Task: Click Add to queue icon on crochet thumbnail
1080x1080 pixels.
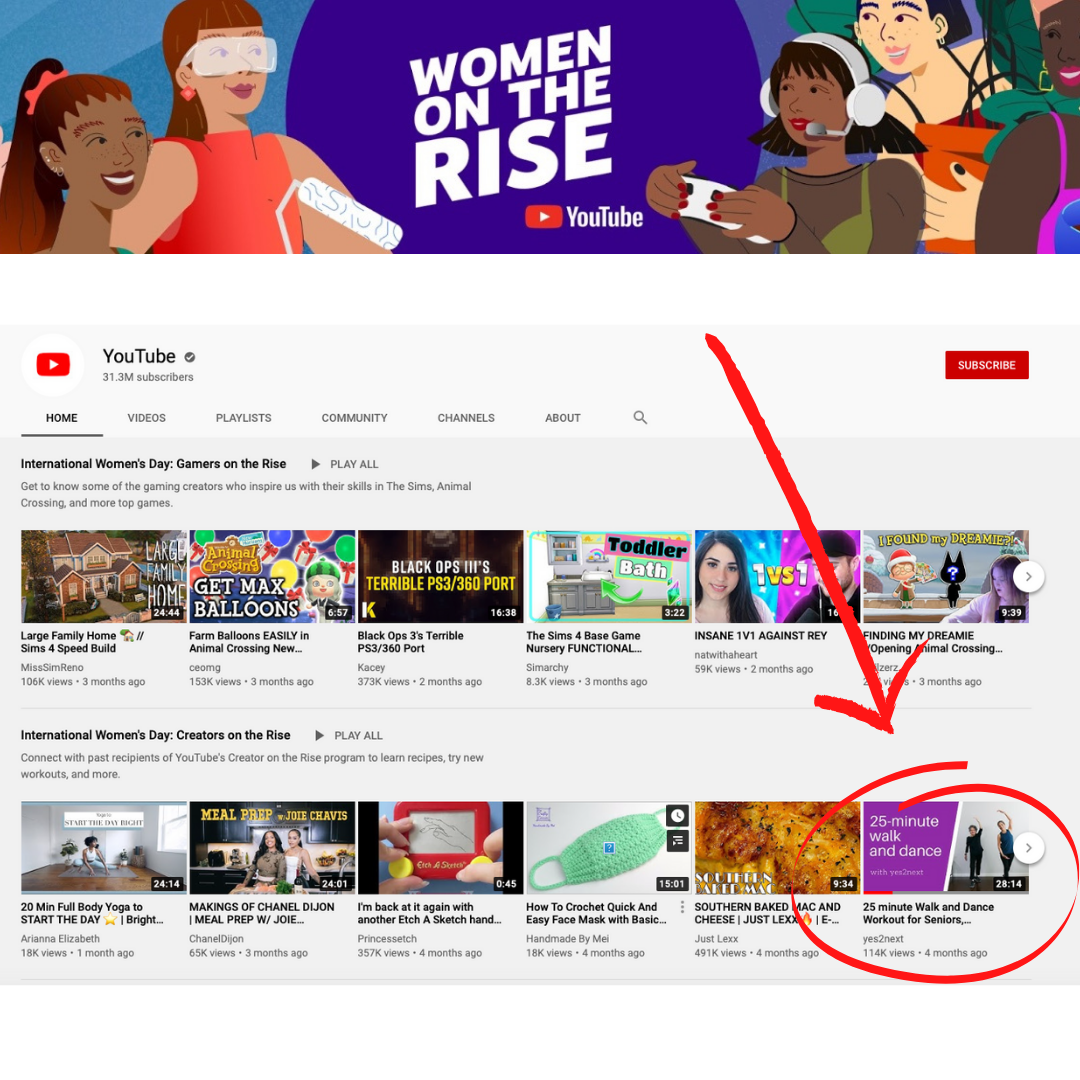Action: coord(678,840)
